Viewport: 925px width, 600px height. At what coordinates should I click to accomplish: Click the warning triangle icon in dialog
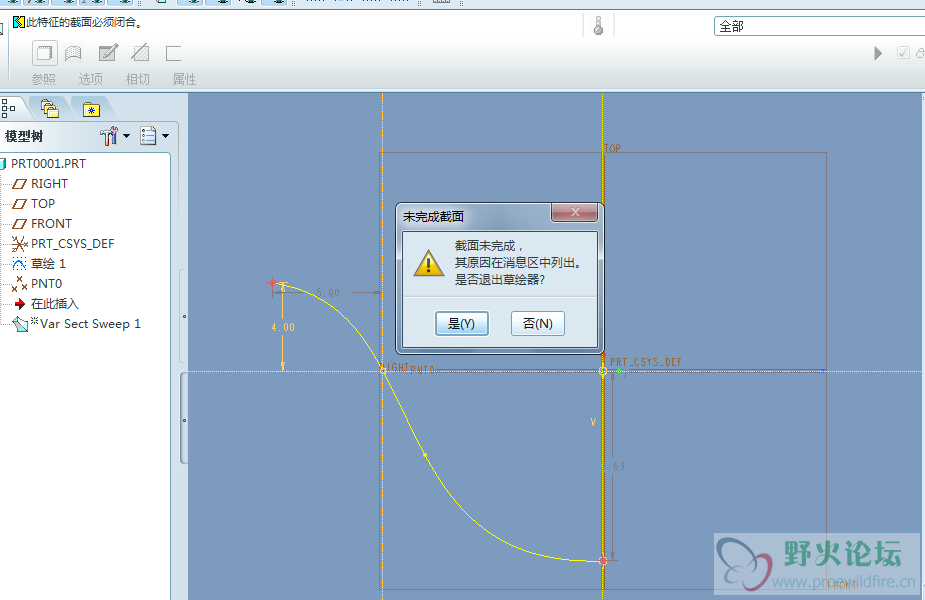tap(429, 263)
